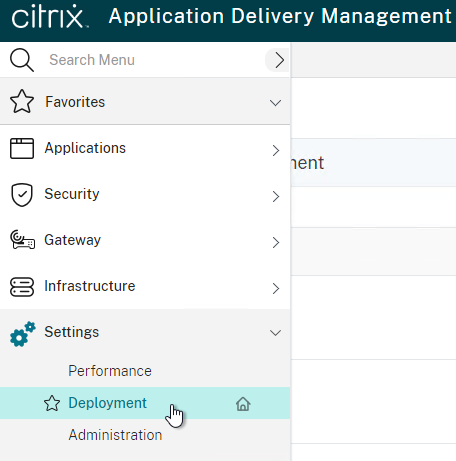Click the Security shield icon
Viewport: 456px width, 461px height.
[x=22, y=195]
